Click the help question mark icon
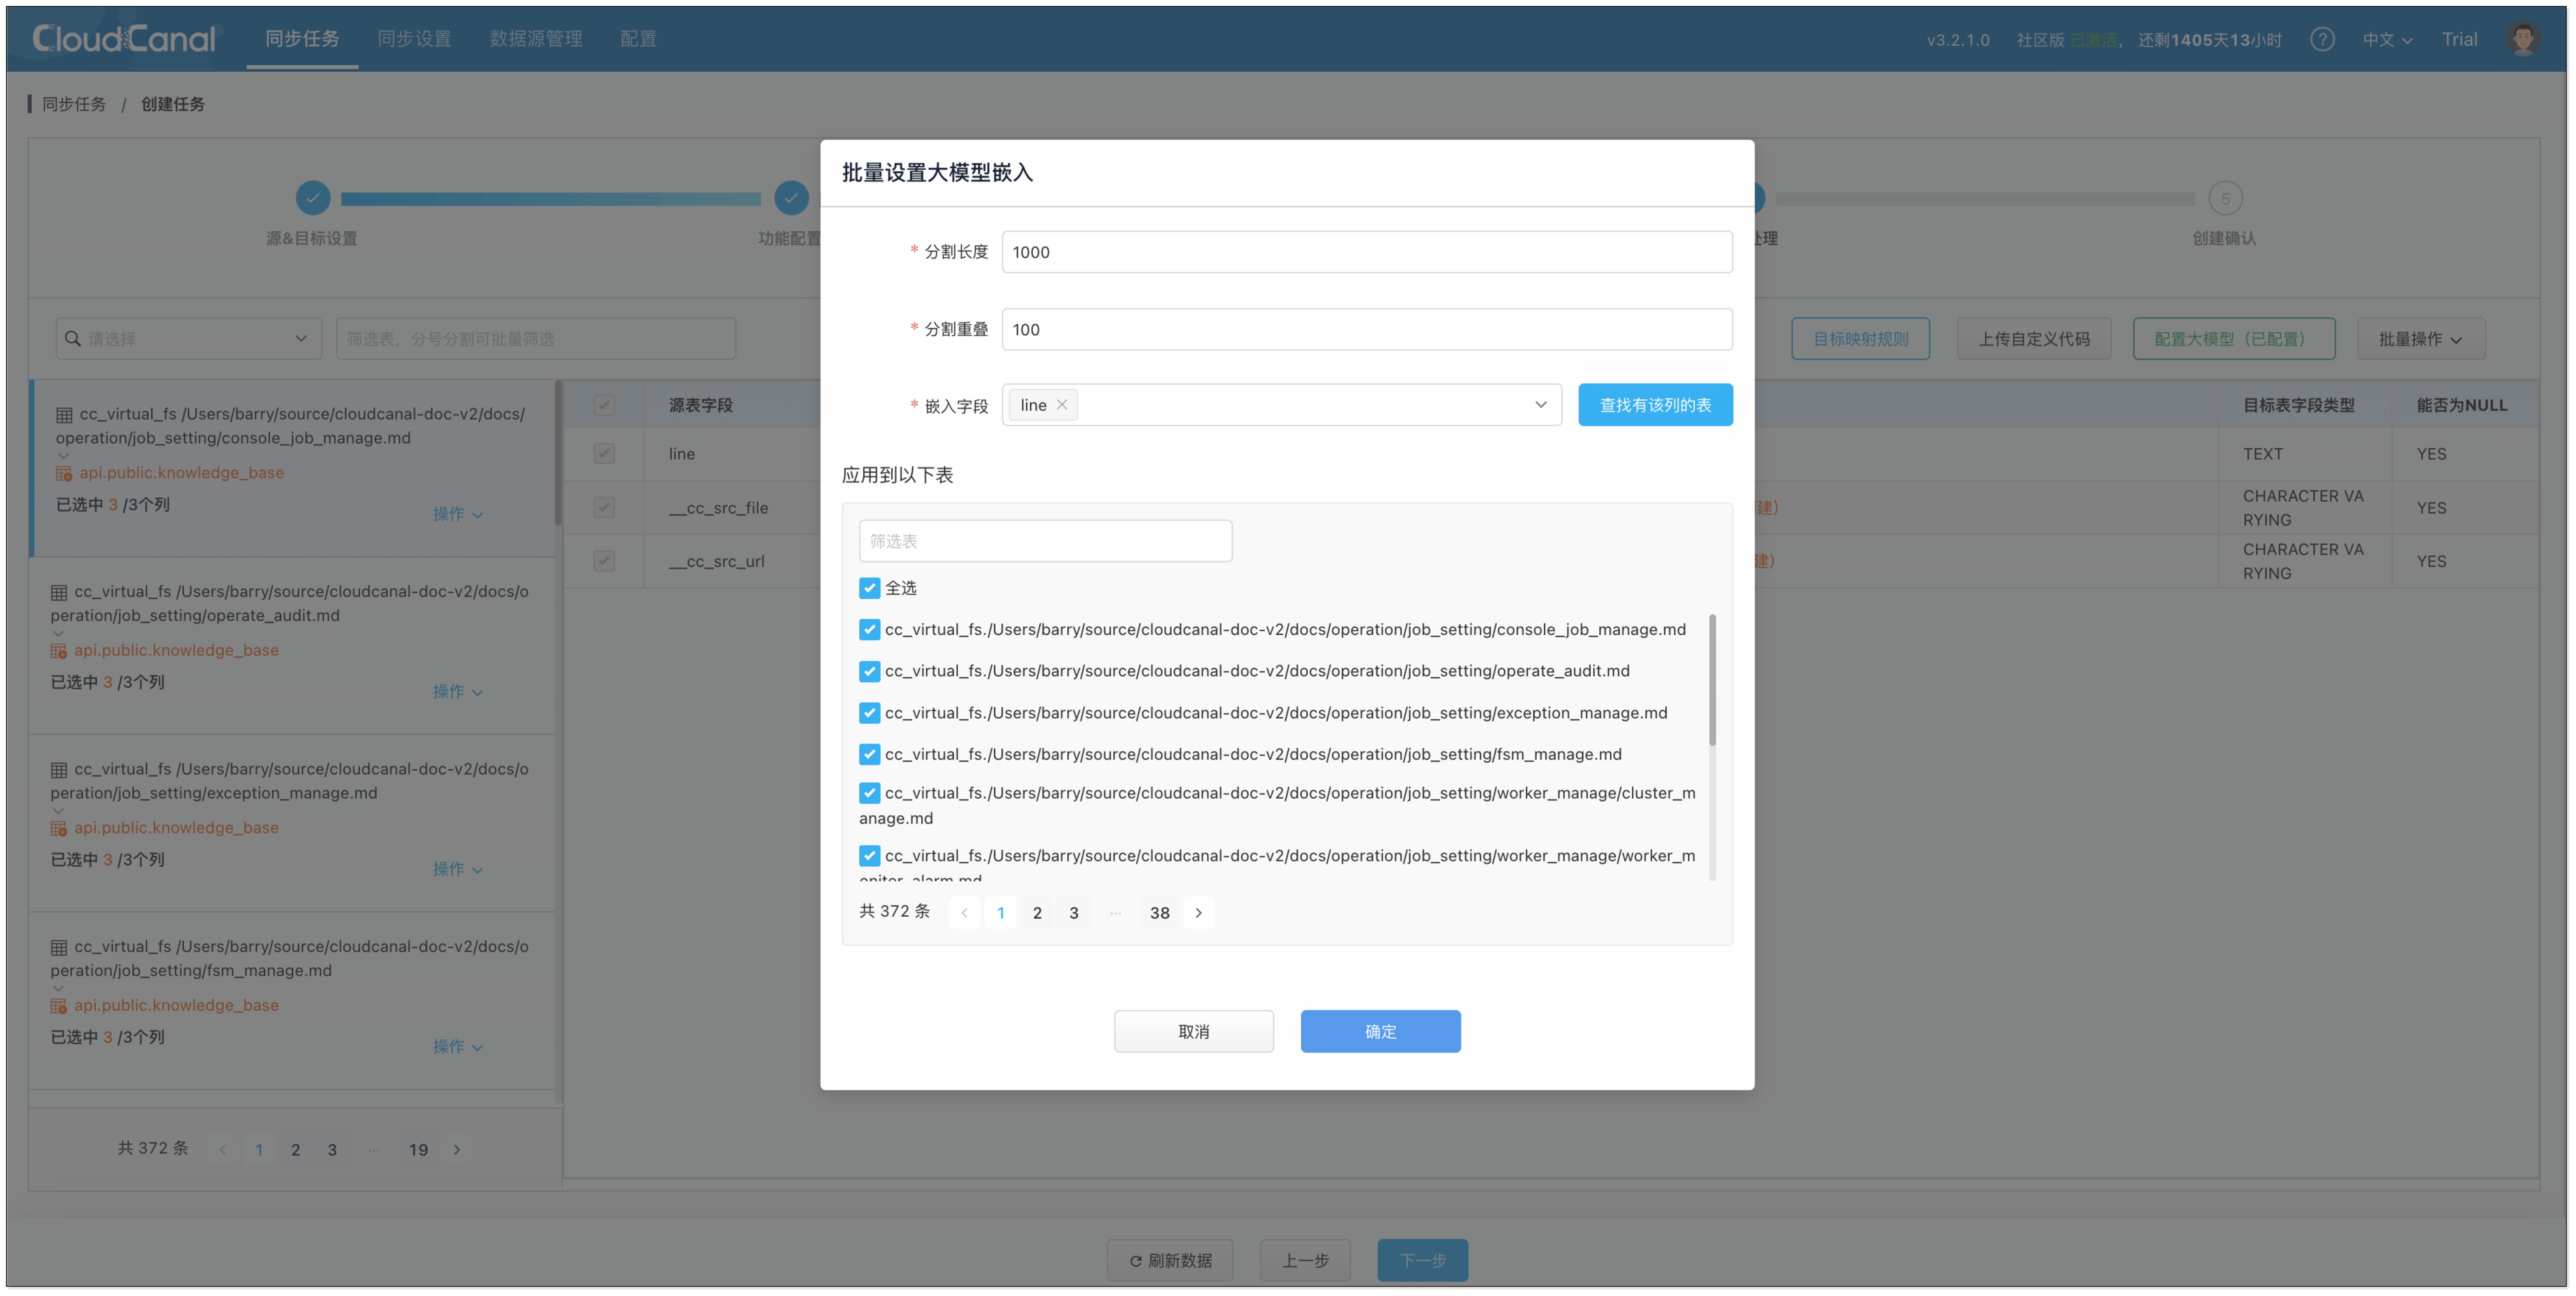Image resolution: width=2576 pixels, height=1296 pixels. coord(2322,39)
